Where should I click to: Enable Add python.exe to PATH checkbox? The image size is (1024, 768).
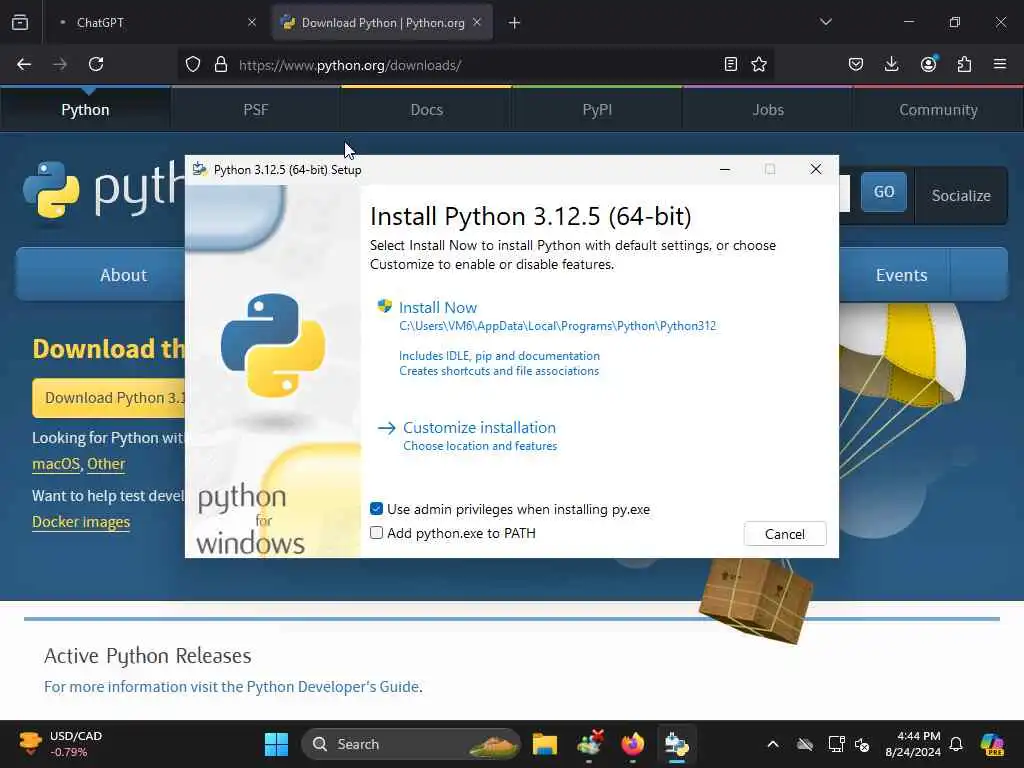click(376, 533)
